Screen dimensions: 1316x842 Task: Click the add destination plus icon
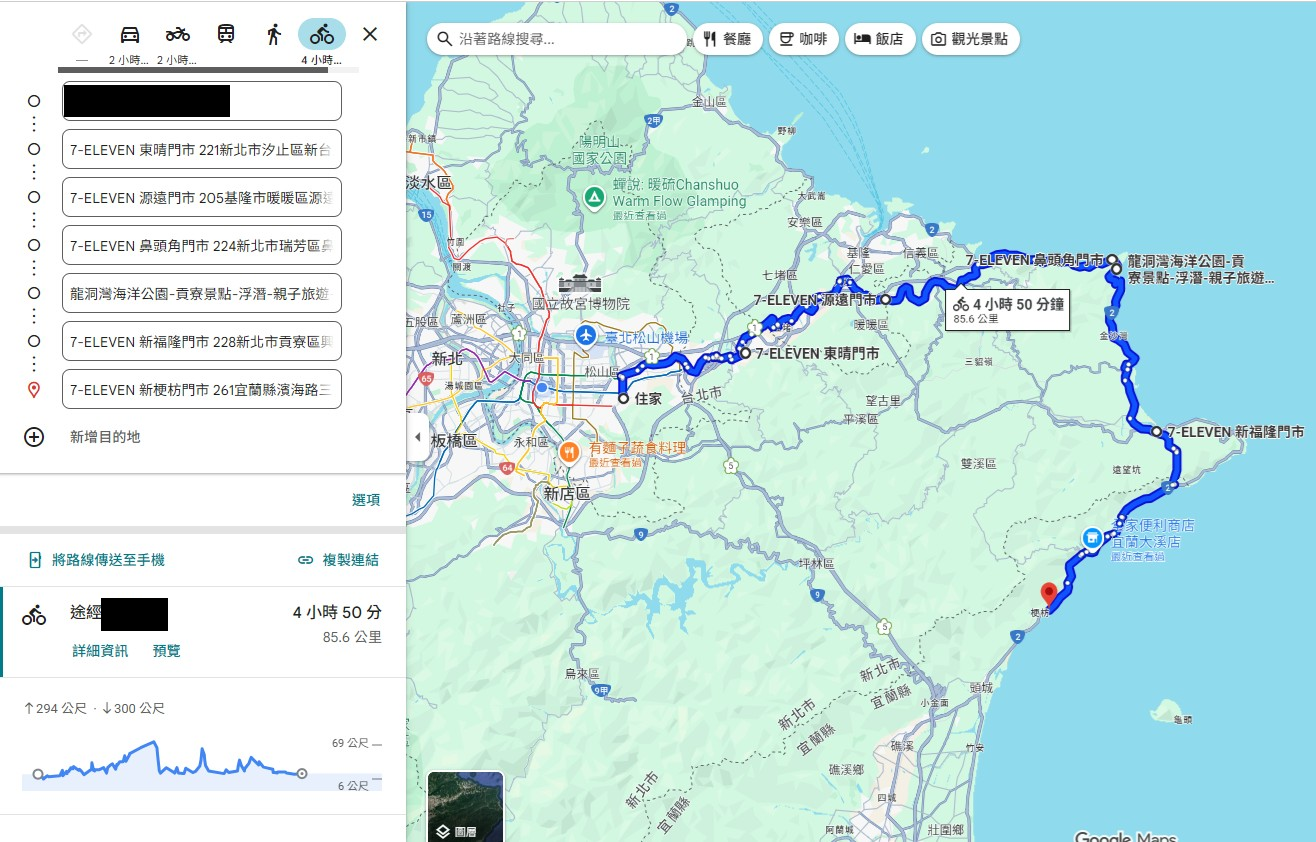click(34, 437)
